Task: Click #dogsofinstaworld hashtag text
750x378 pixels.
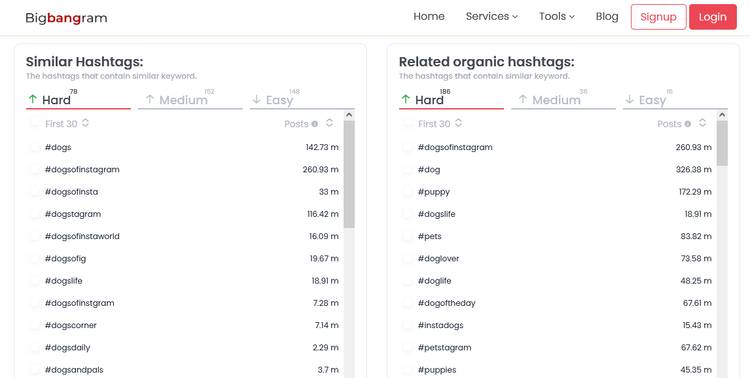Action: click(82, 236)
